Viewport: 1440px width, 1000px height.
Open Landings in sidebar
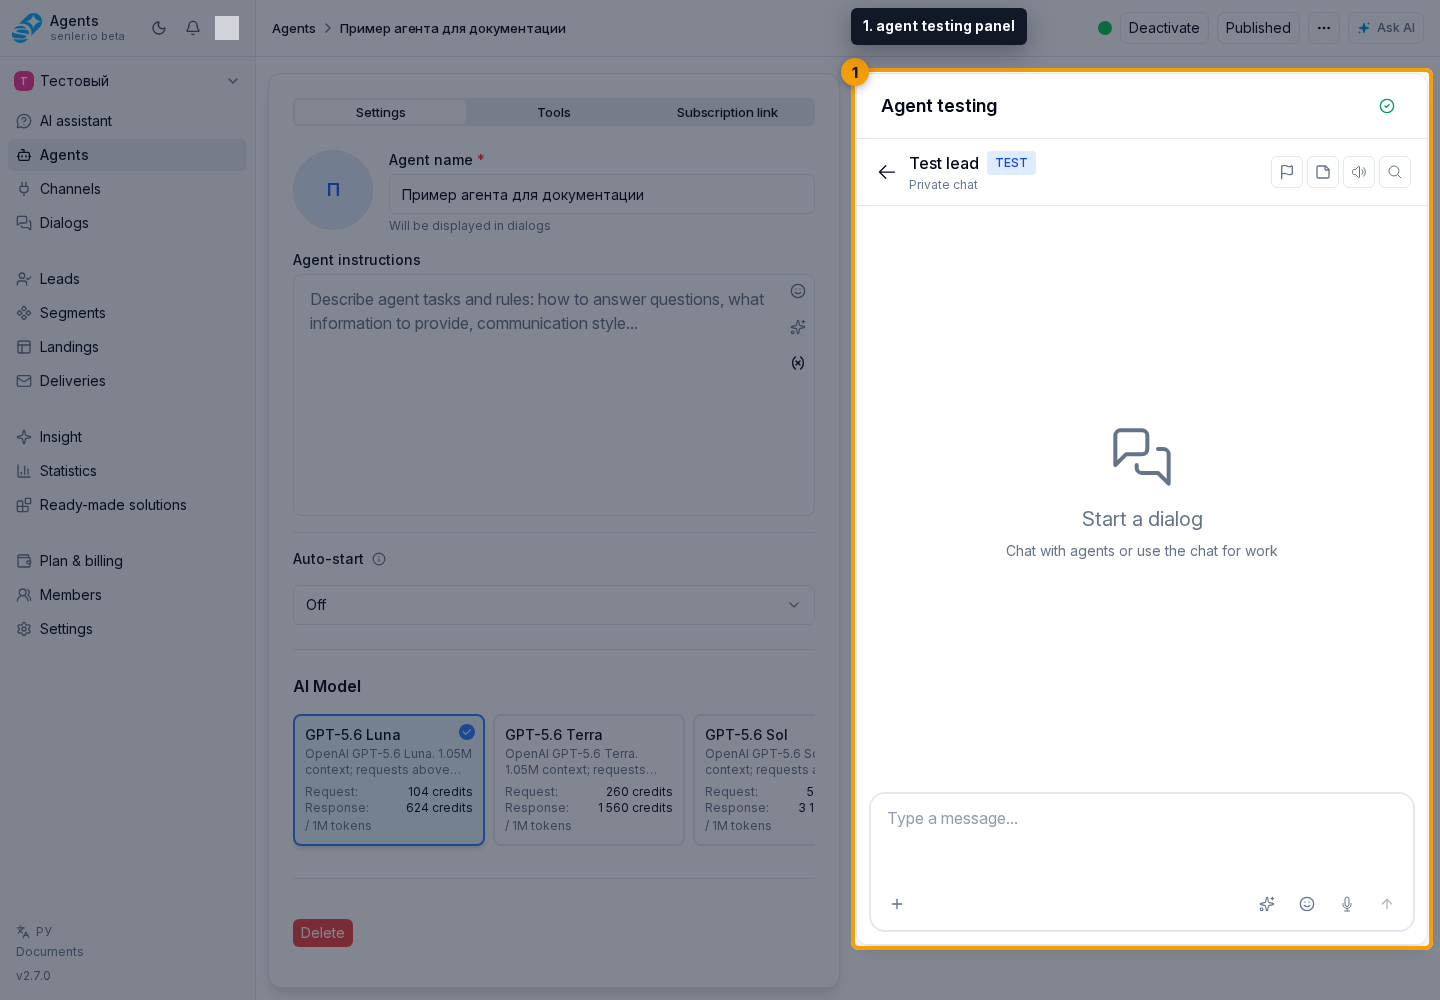pos(127,347)
